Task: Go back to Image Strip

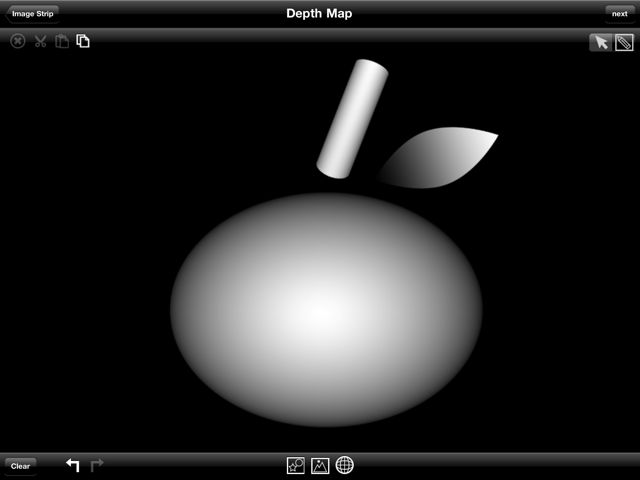Action: click(x=33, y=14)
